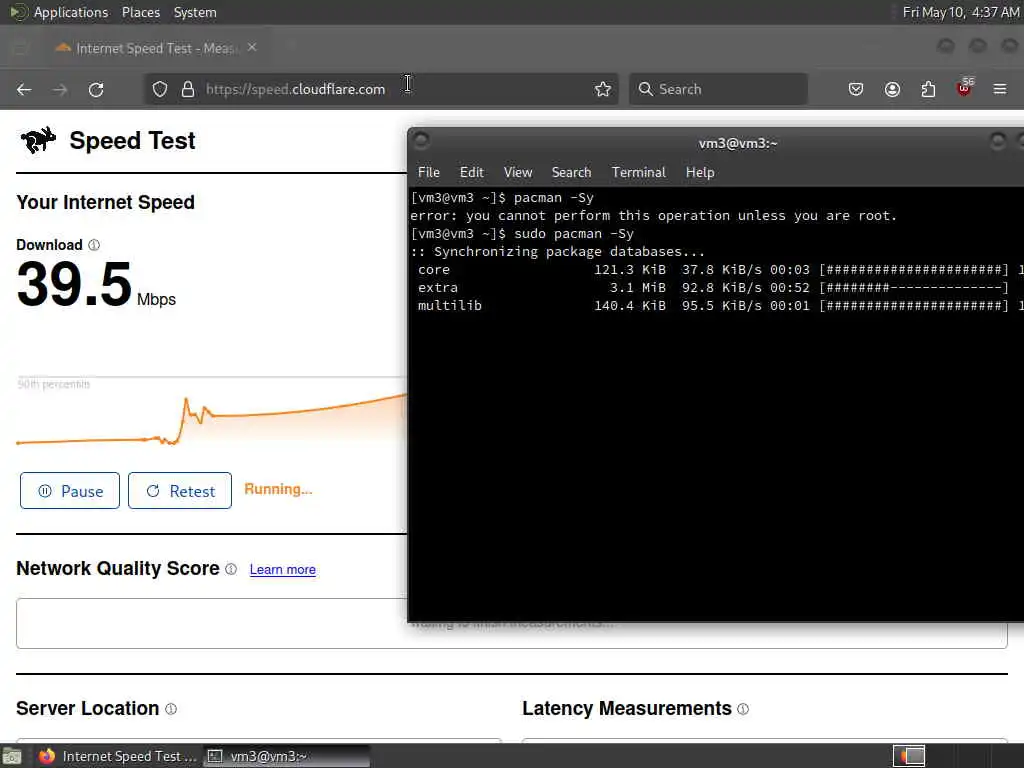The image size is (1024, 768).
Task: Click the Latency Measurements info icon
Action: tap(743, 709)
